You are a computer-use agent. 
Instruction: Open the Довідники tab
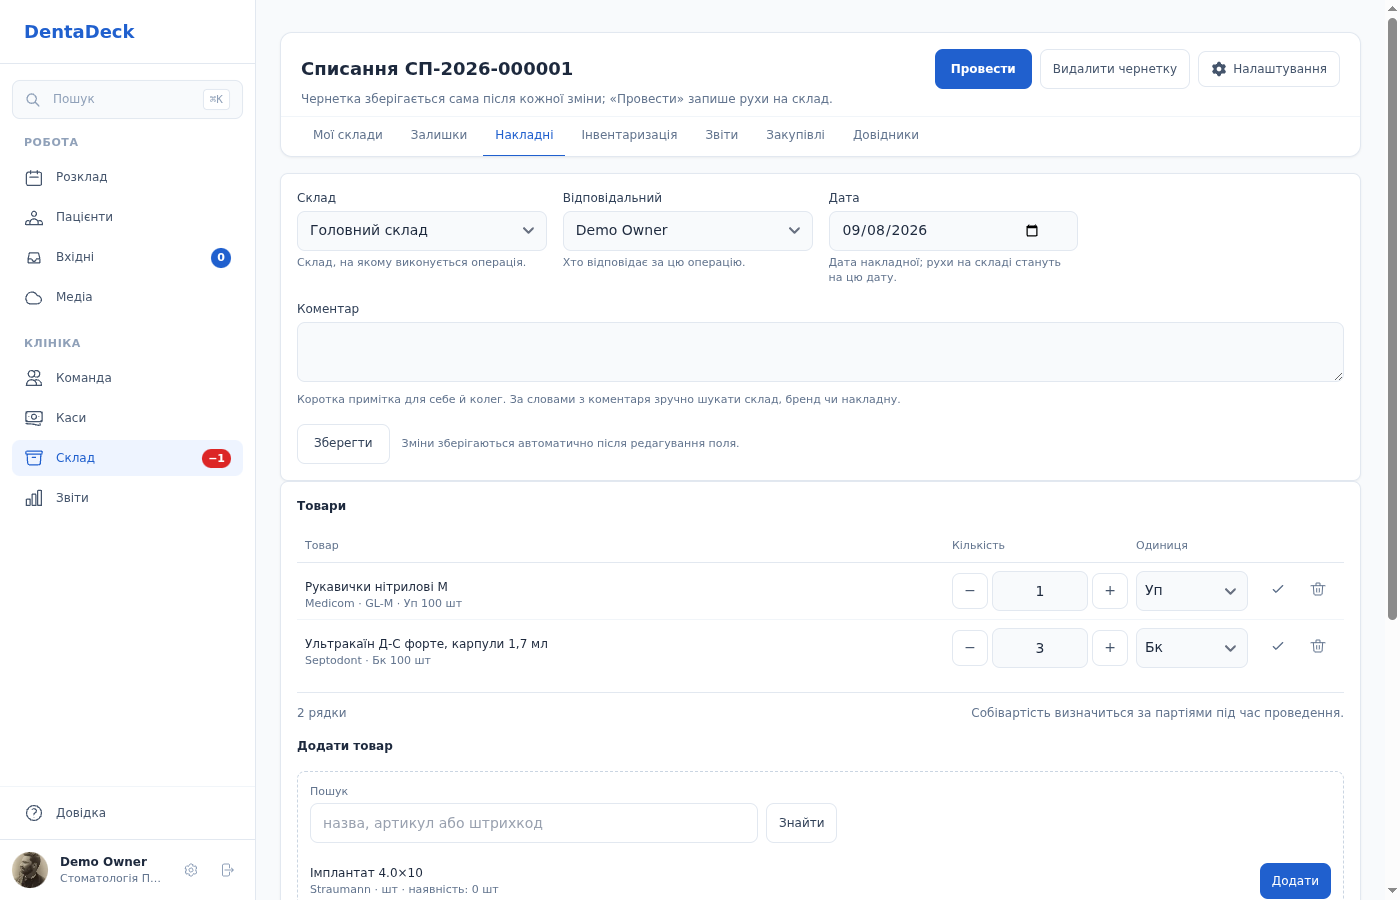coord(886,135)
